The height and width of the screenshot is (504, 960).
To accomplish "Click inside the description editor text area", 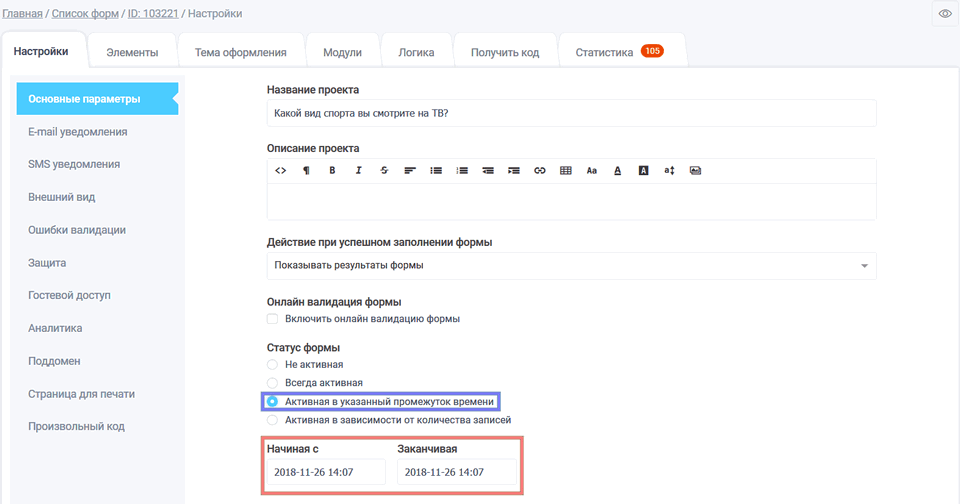I will [571, 201].
